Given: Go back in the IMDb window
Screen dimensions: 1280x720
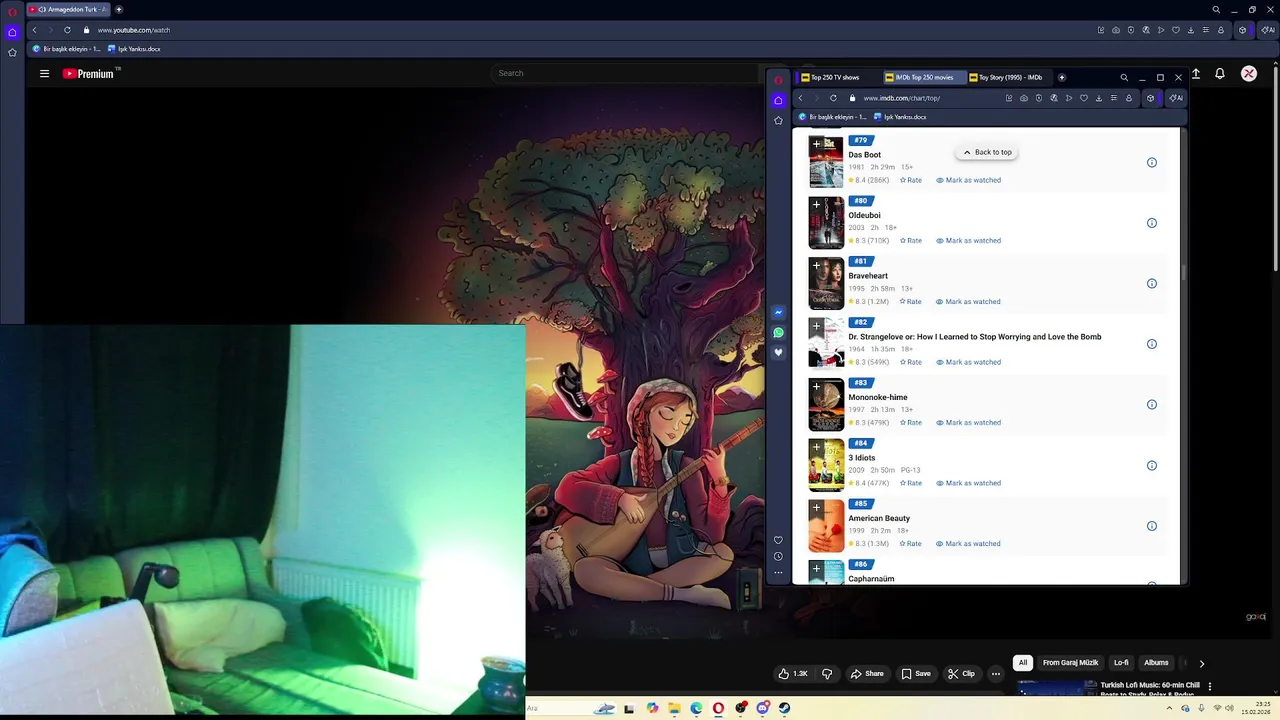Looking at the screenshot, I should [800, 98].
